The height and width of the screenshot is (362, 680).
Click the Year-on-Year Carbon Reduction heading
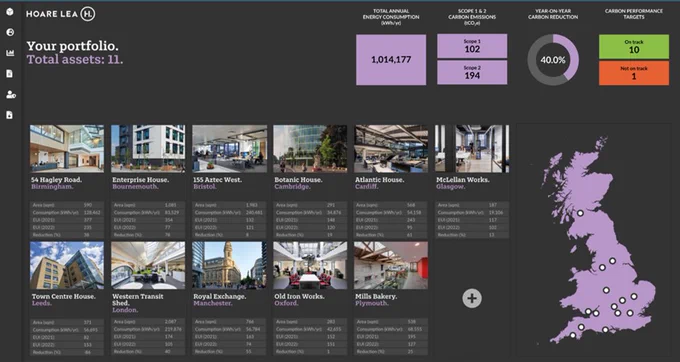pos(553,14)
